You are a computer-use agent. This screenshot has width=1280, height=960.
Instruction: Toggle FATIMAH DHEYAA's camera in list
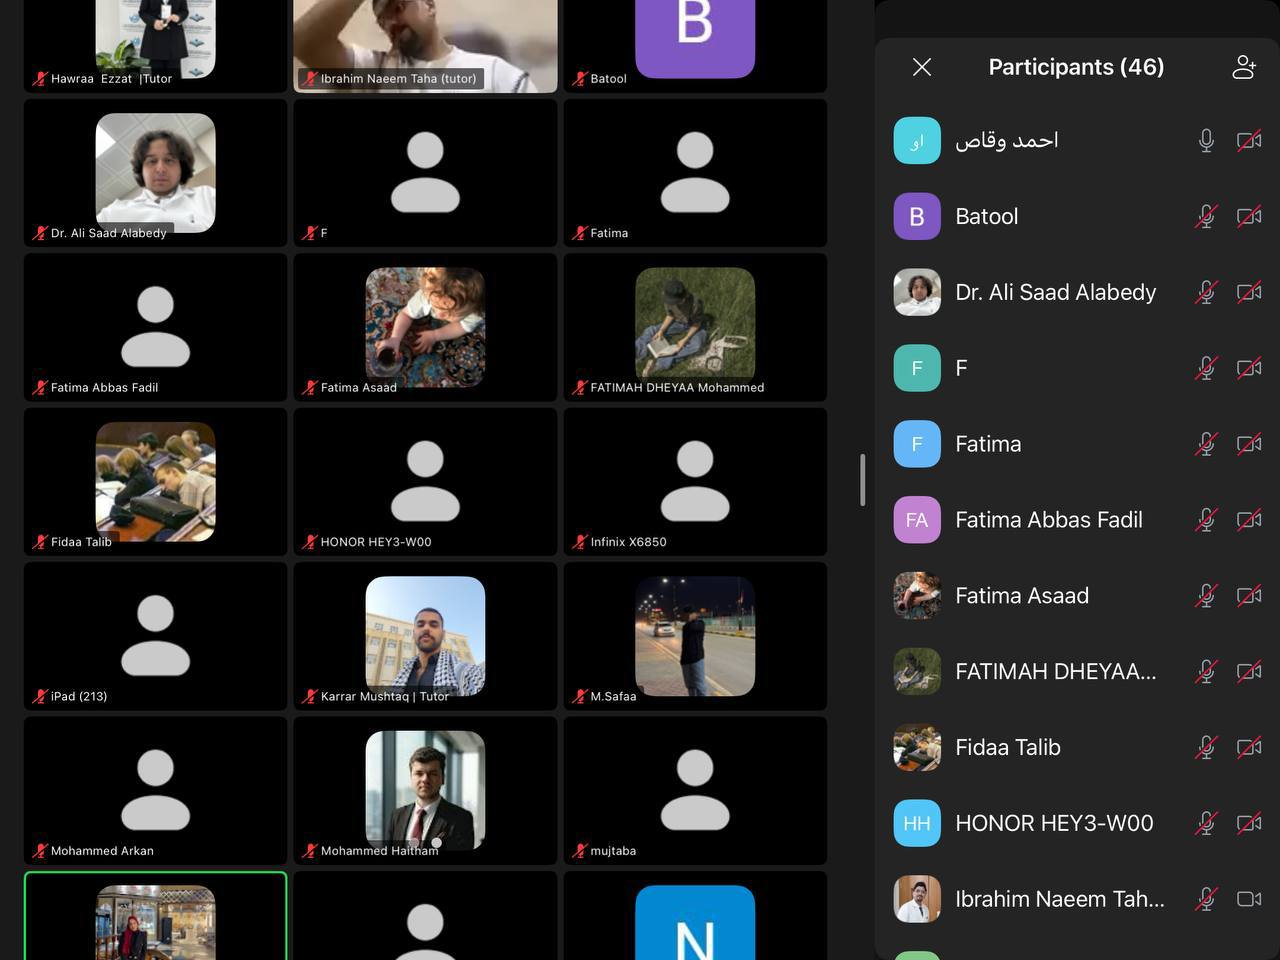pos(1249,672)
